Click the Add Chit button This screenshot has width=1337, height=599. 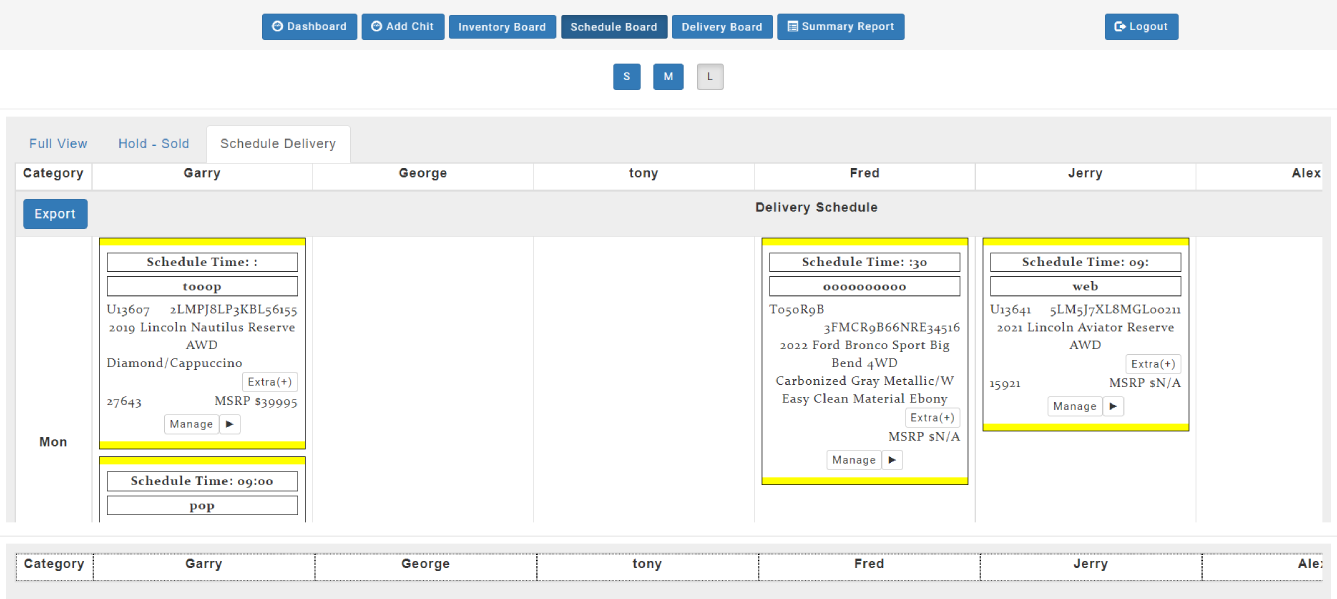click(x=402, y=27)
